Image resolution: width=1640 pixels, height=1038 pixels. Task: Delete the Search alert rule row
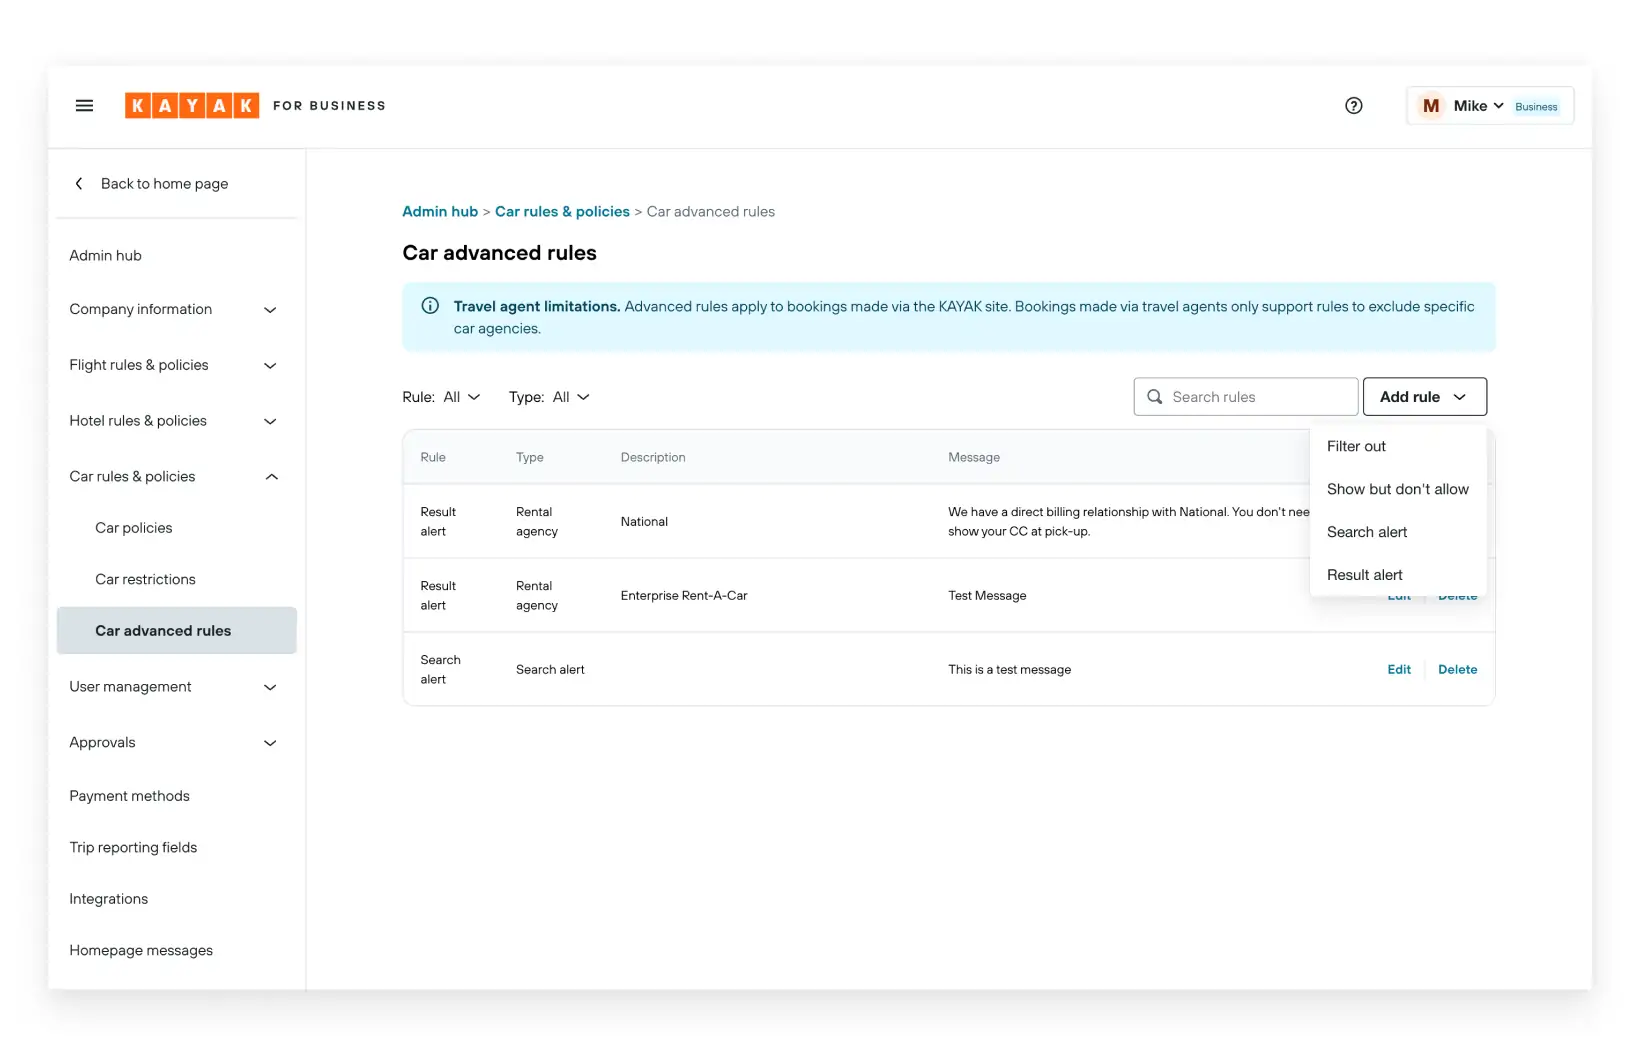(x=1457, y=669)
